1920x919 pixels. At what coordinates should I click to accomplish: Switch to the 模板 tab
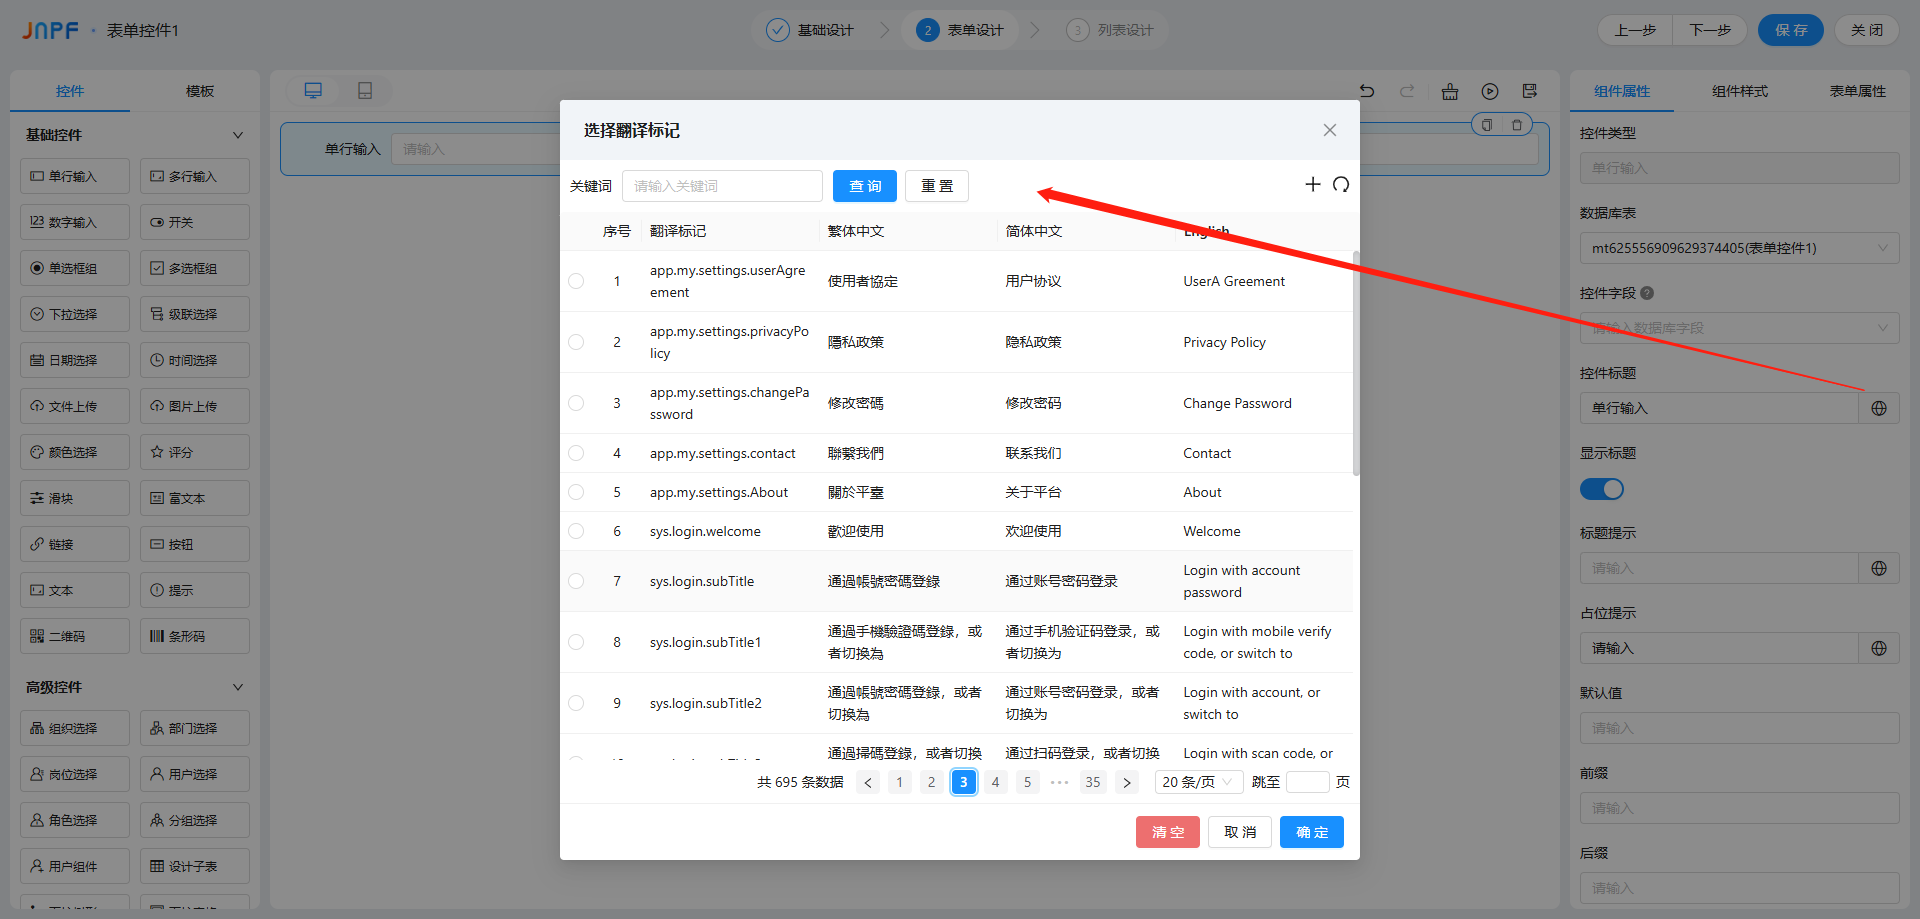pos(200,91)
